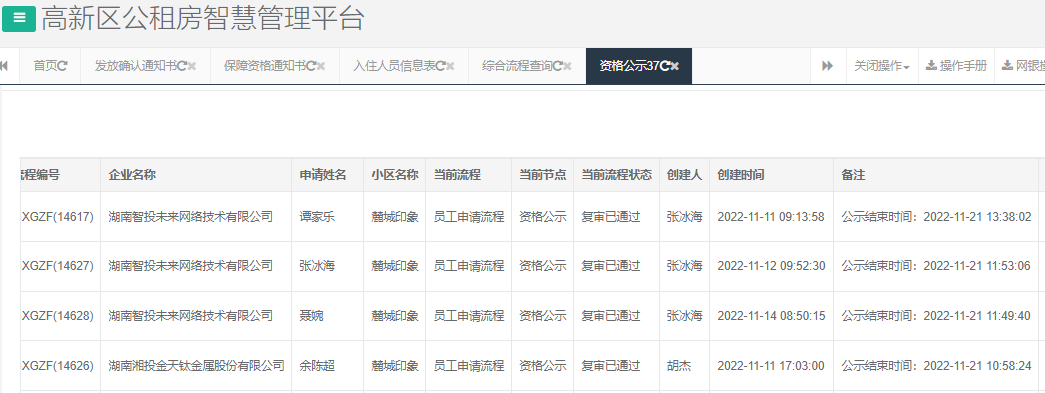Switch to the 入住人员信息表 tab
The height and width of the screenshot is (393, 1045).
point(394,66)
